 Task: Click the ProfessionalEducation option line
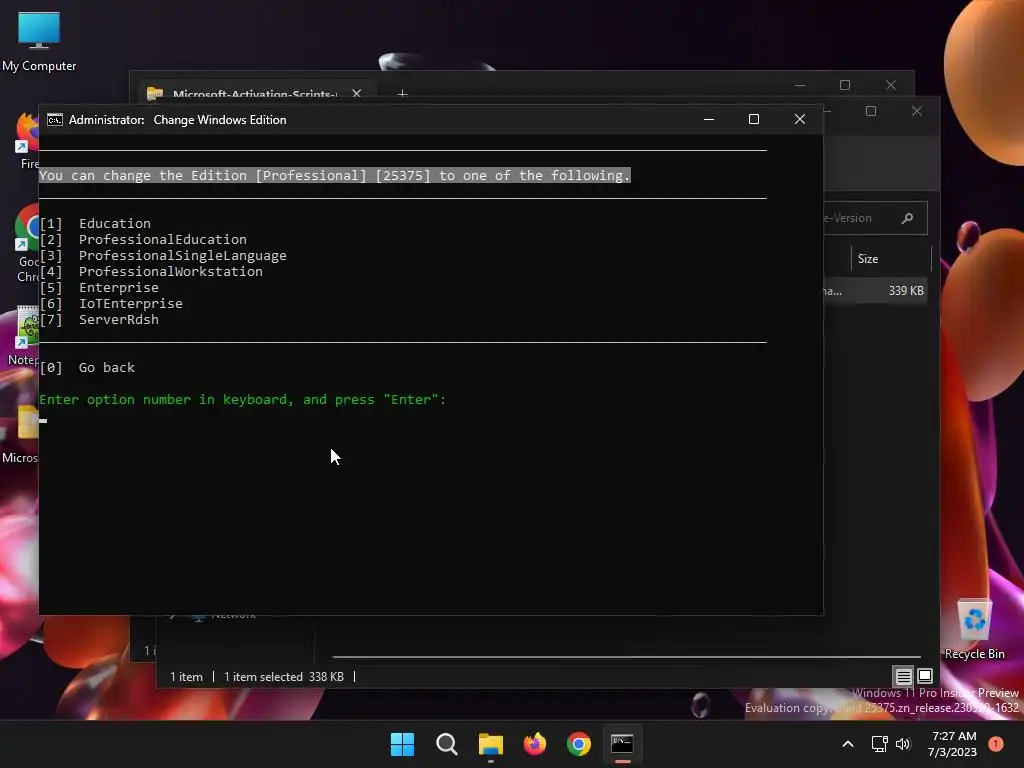point(143,240)
